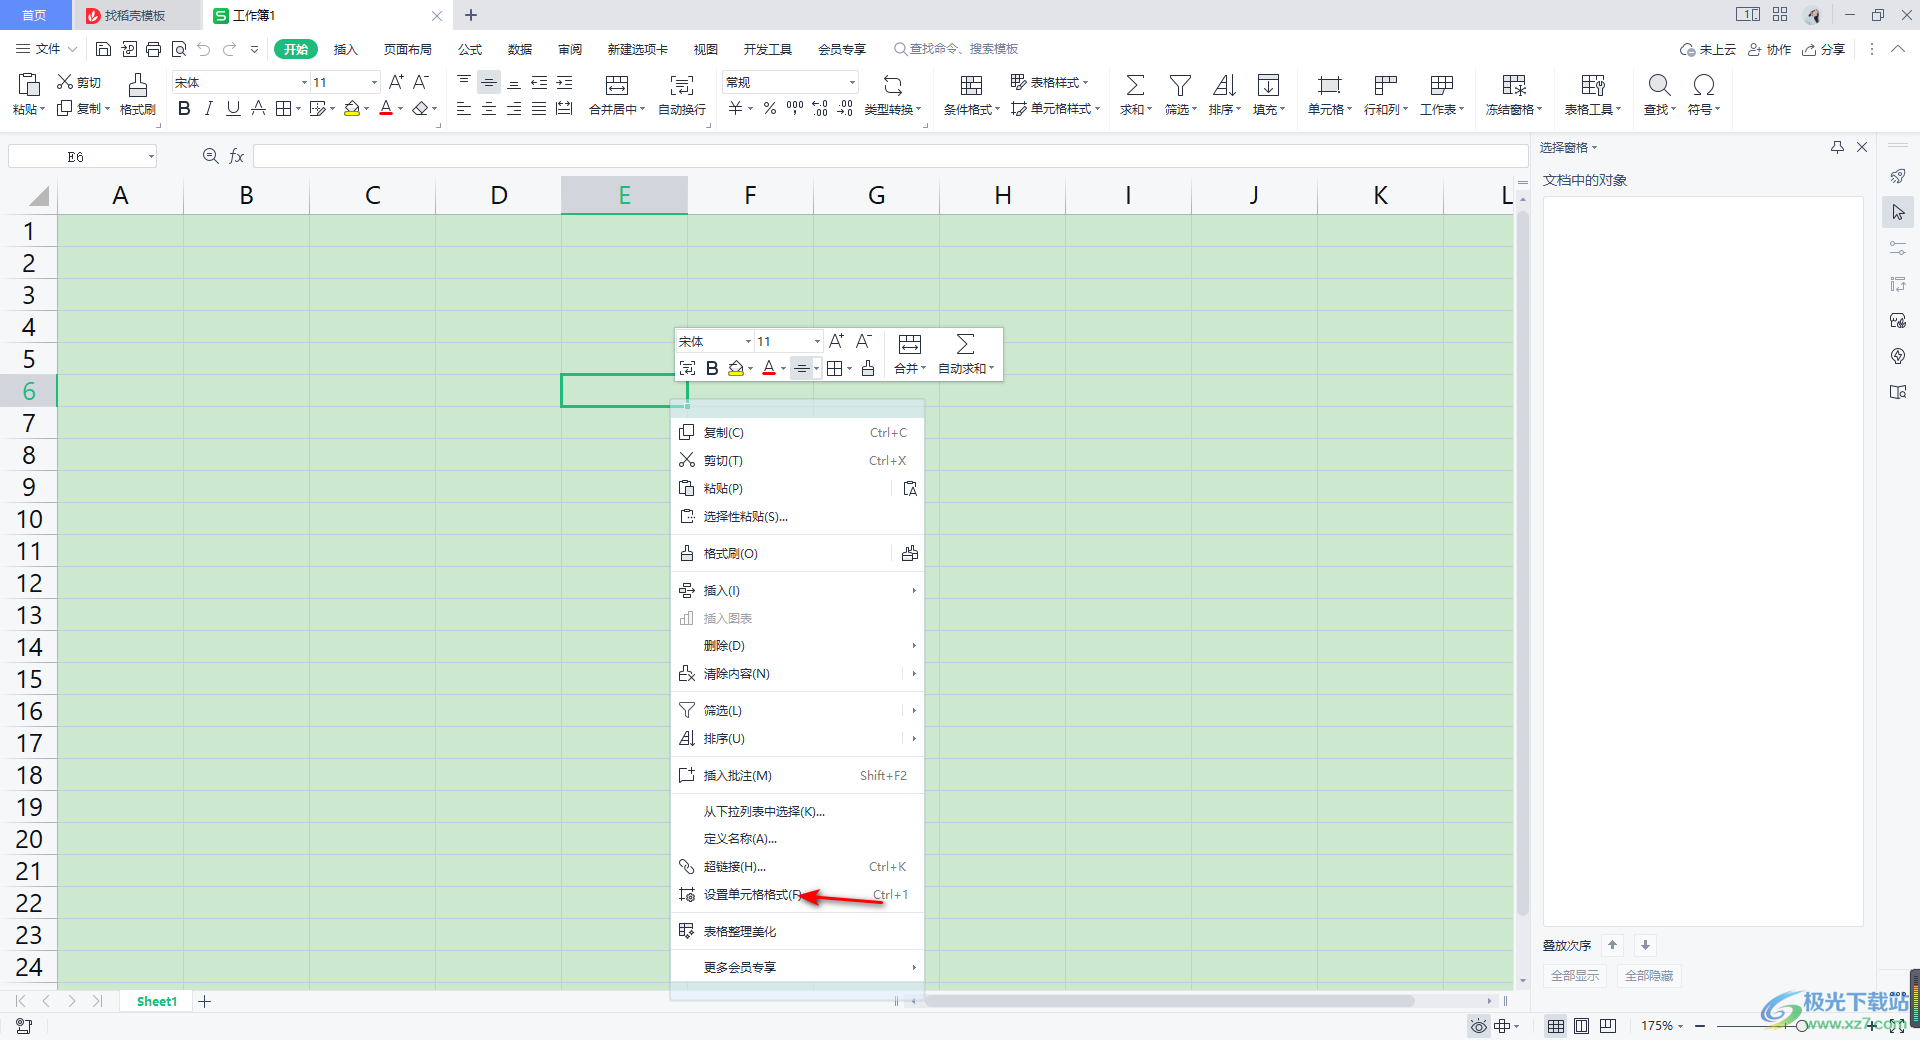This screenshot has height=1040, width=1920.
Task: Expand the Delete (删除) context submenu
Action: pos(797,646)
